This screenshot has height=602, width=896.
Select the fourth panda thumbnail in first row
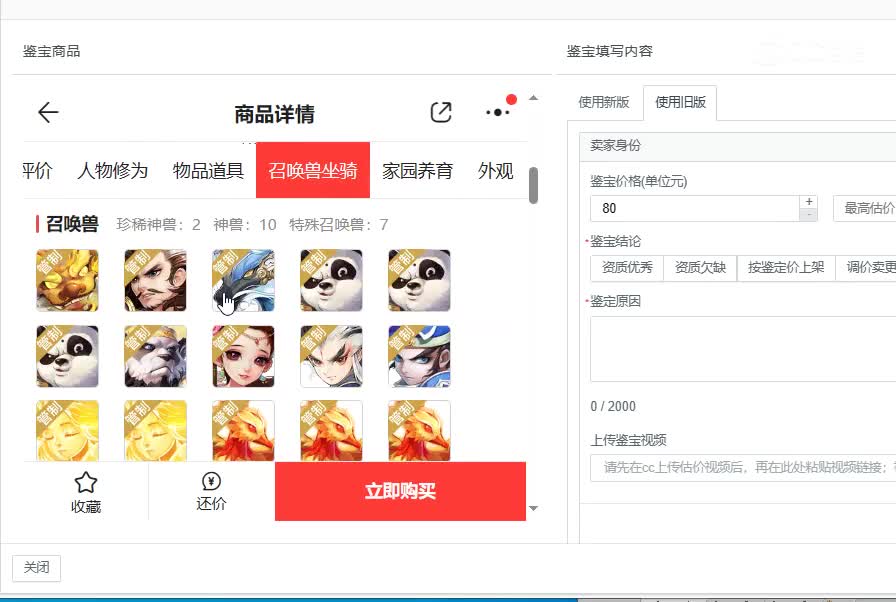[x=331, y=280]
